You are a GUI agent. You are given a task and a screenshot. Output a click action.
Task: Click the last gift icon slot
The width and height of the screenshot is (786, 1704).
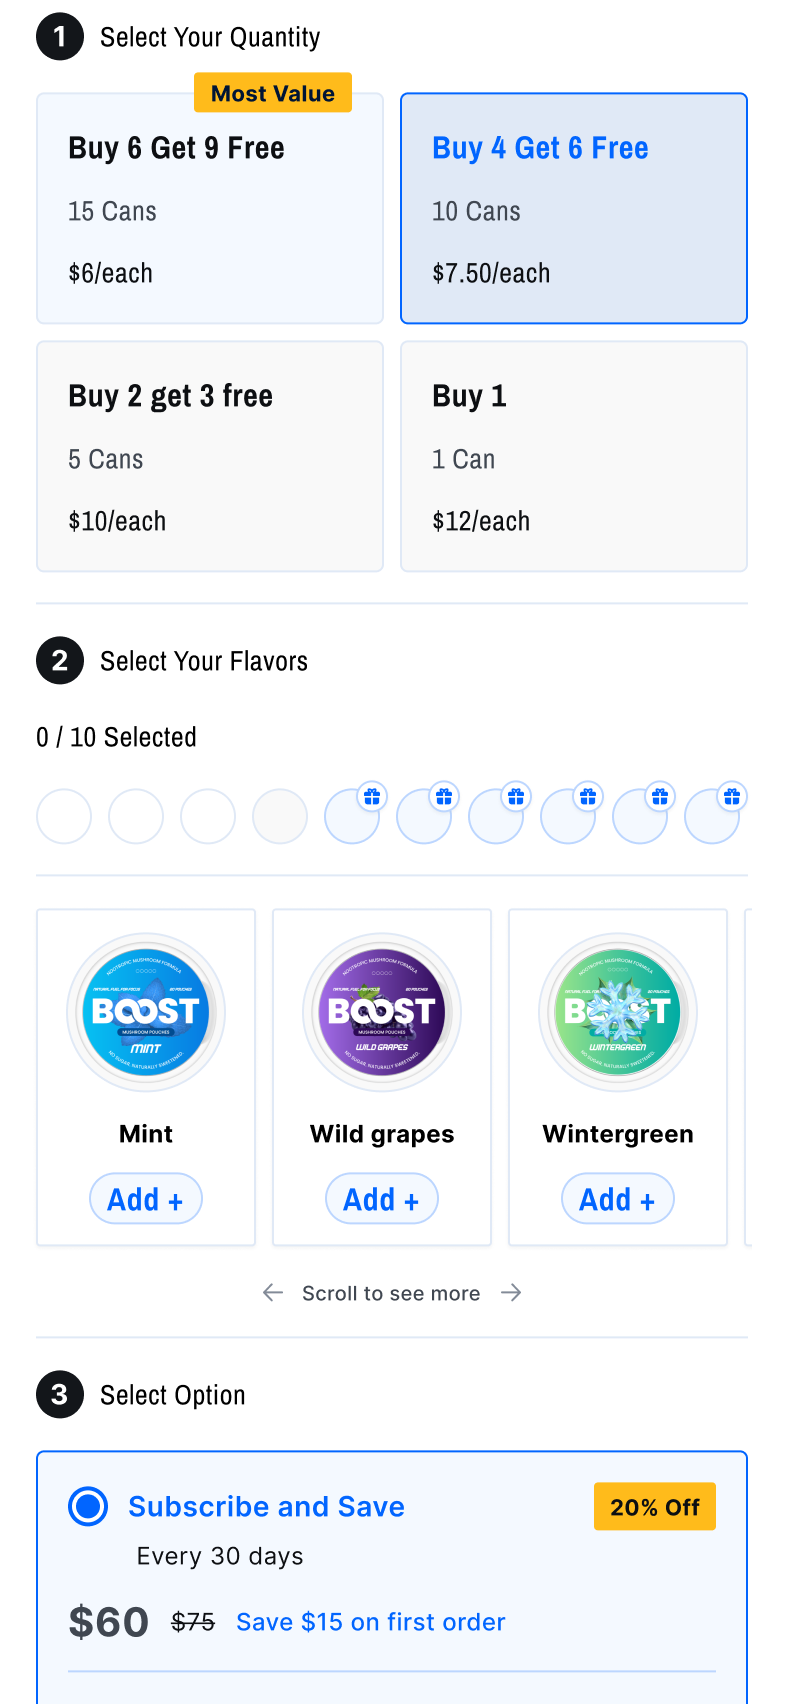(712, 816)
